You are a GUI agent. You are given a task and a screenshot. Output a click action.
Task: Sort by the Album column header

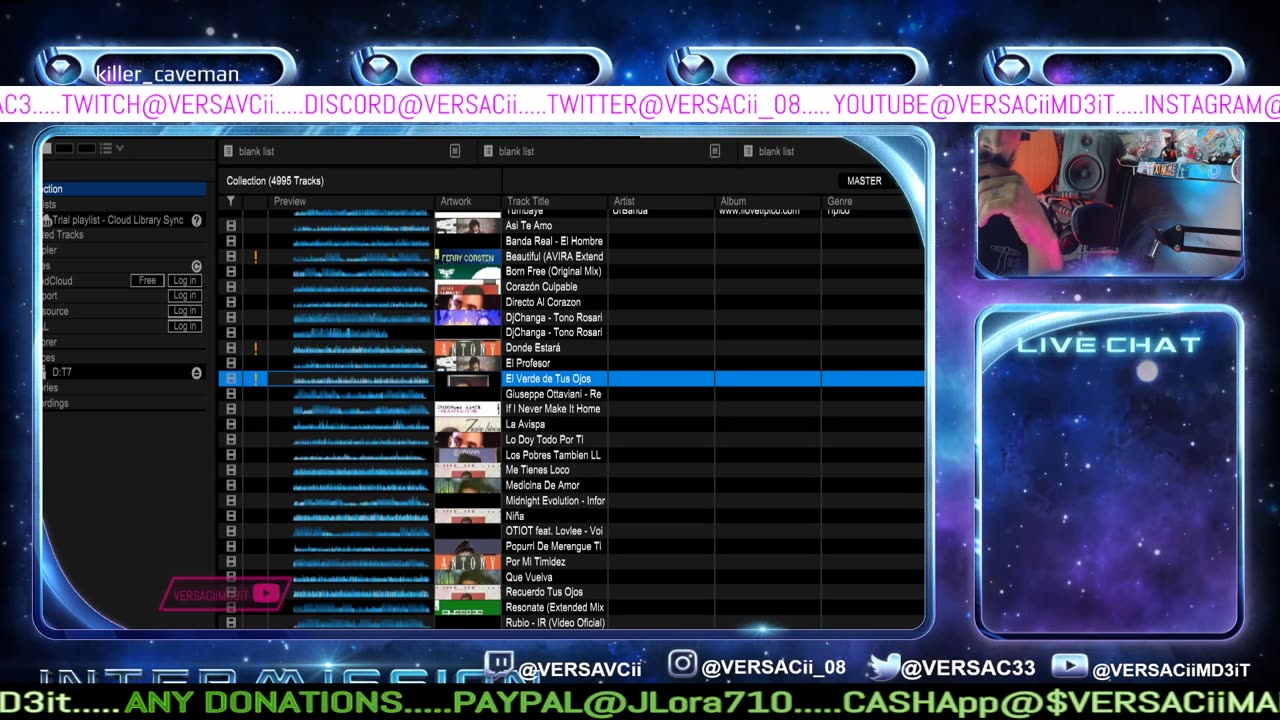click(x=733, y=201)
